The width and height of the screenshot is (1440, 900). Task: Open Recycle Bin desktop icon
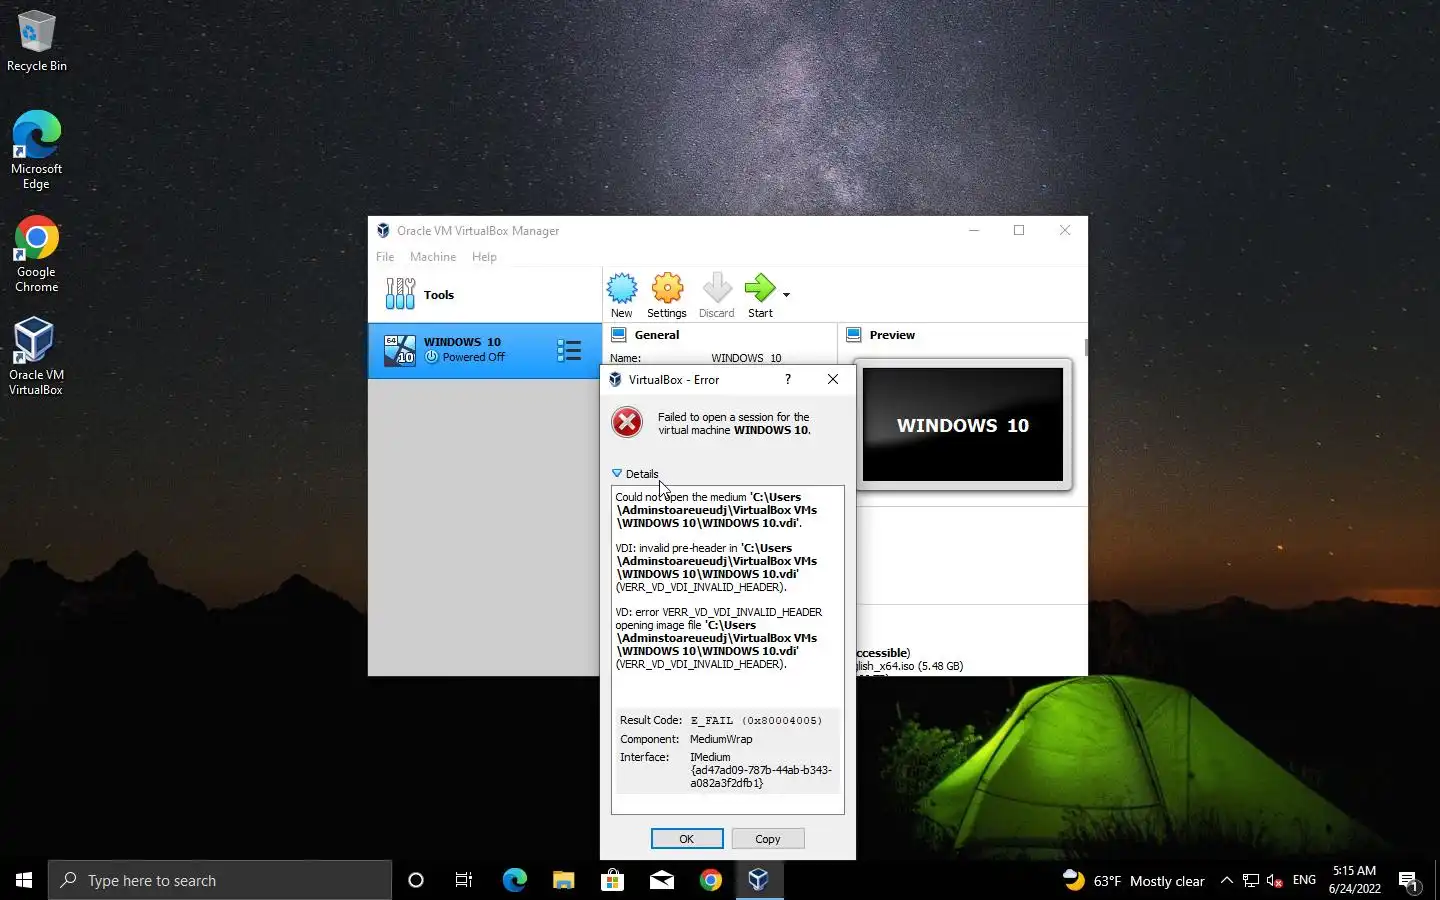point(37,42)
